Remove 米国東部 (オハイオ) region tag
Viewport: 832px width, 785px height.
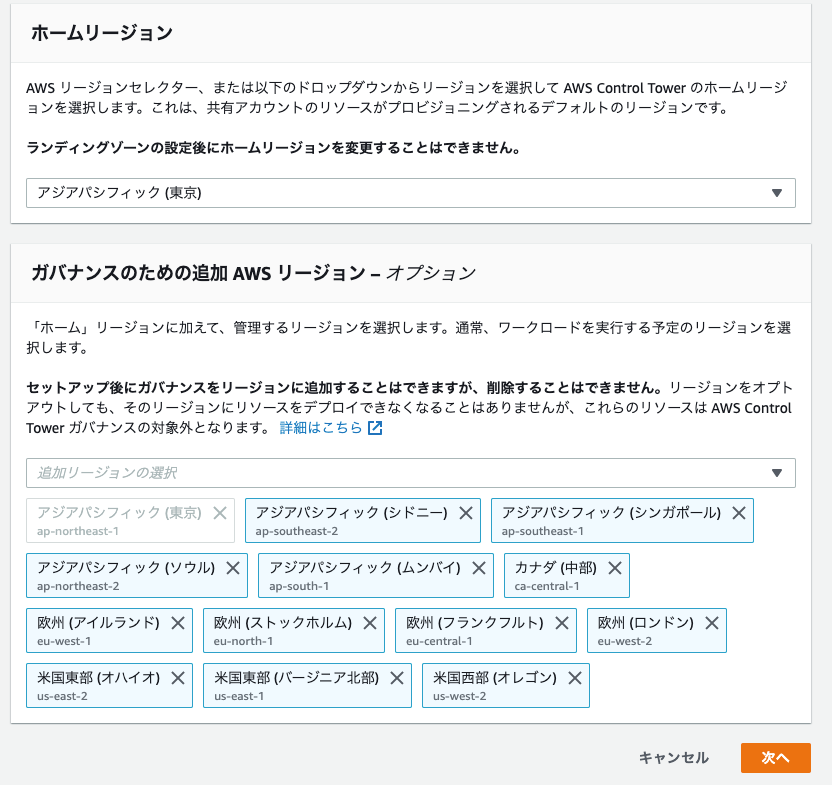[178, 678]
